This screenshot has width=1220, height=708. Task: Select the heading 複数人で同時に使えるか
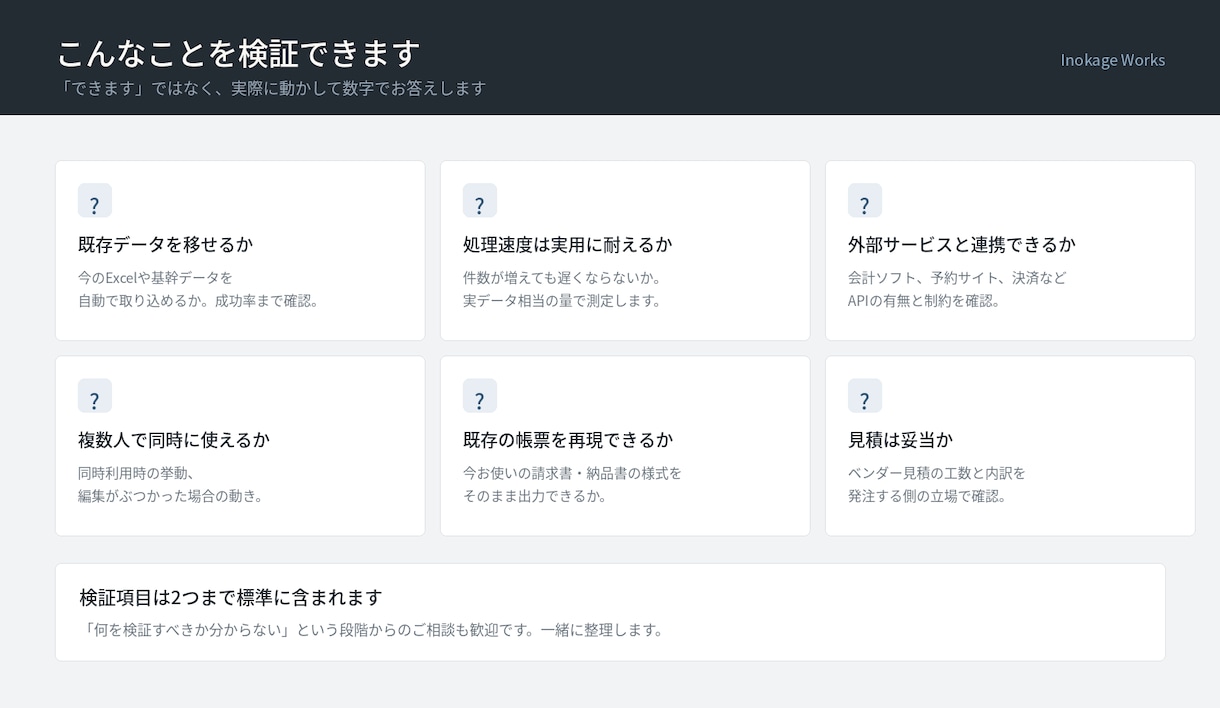(174, 440)
